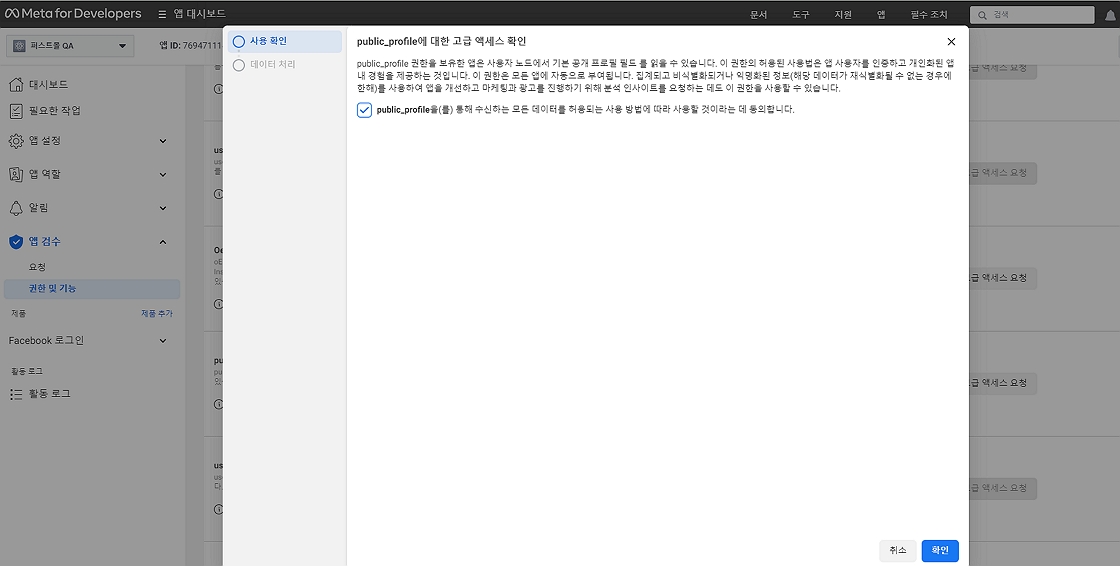Collapse the 앱 검수 section

point(163,242)
